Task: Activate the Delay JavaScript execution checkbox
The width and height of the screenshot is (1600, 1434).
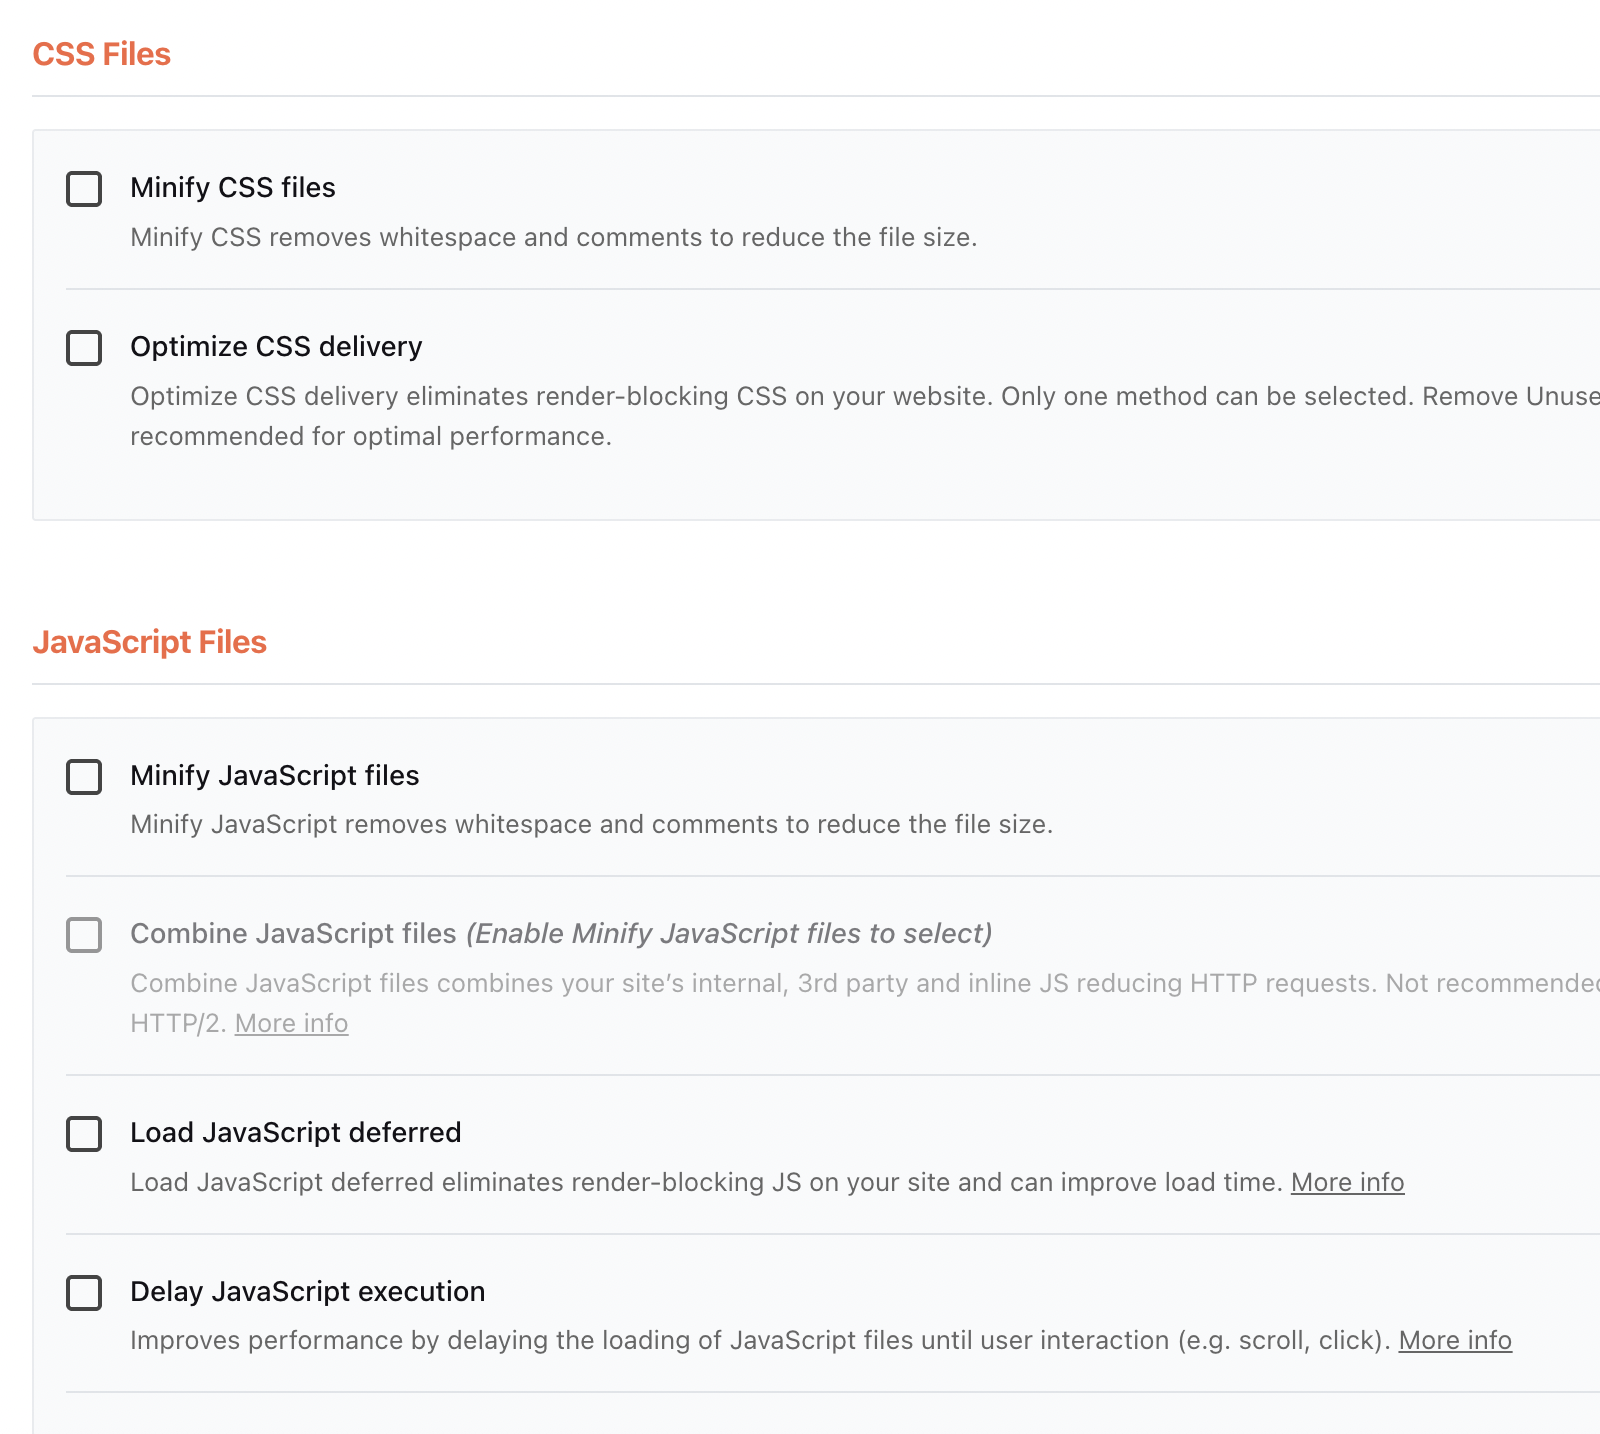Action: pyautogui.click(x=84, y=1293)
